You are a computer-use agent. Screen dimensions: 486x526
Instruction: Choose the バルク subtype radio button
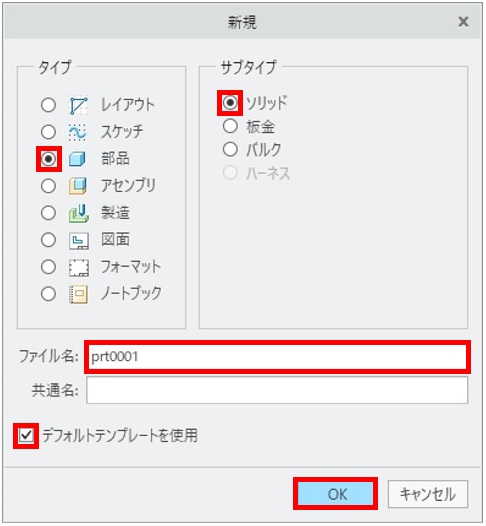[x=230, y=149]
